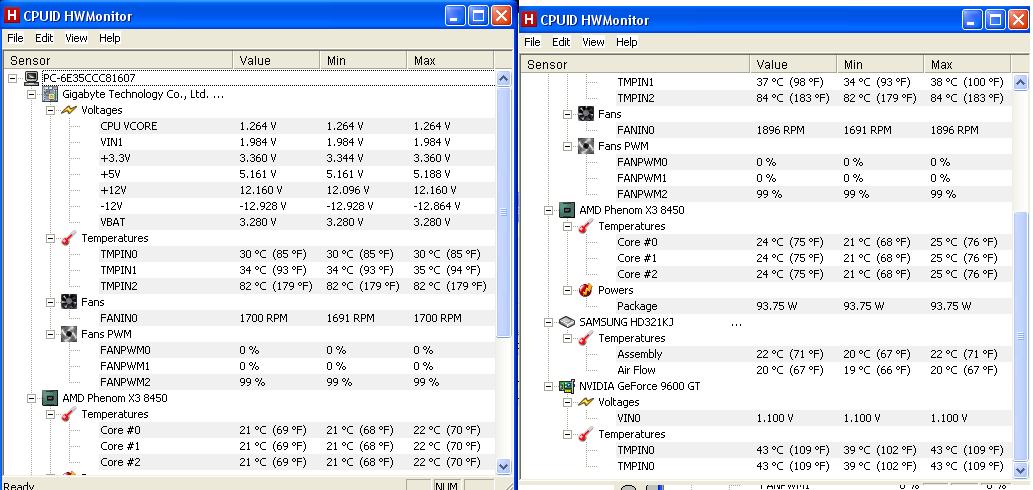Minimize the left HWMonitor window
This screenshot has width=1033, height=490.
tap(456, 16)
